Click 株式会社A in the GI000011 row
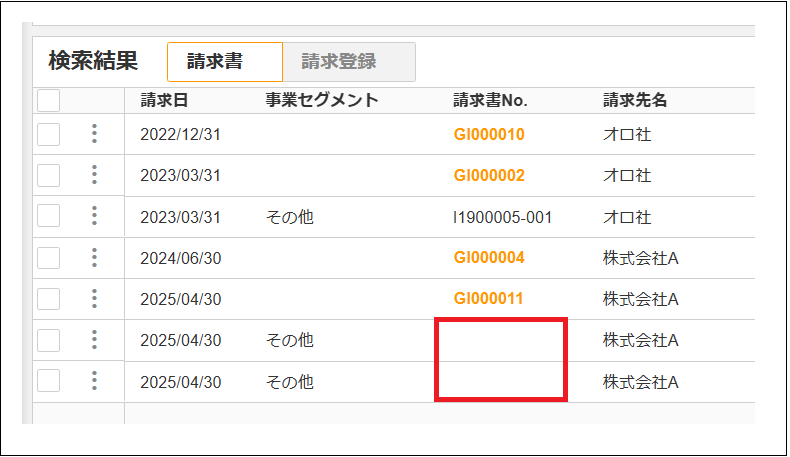790x457 pixels. tap(641, 299)
